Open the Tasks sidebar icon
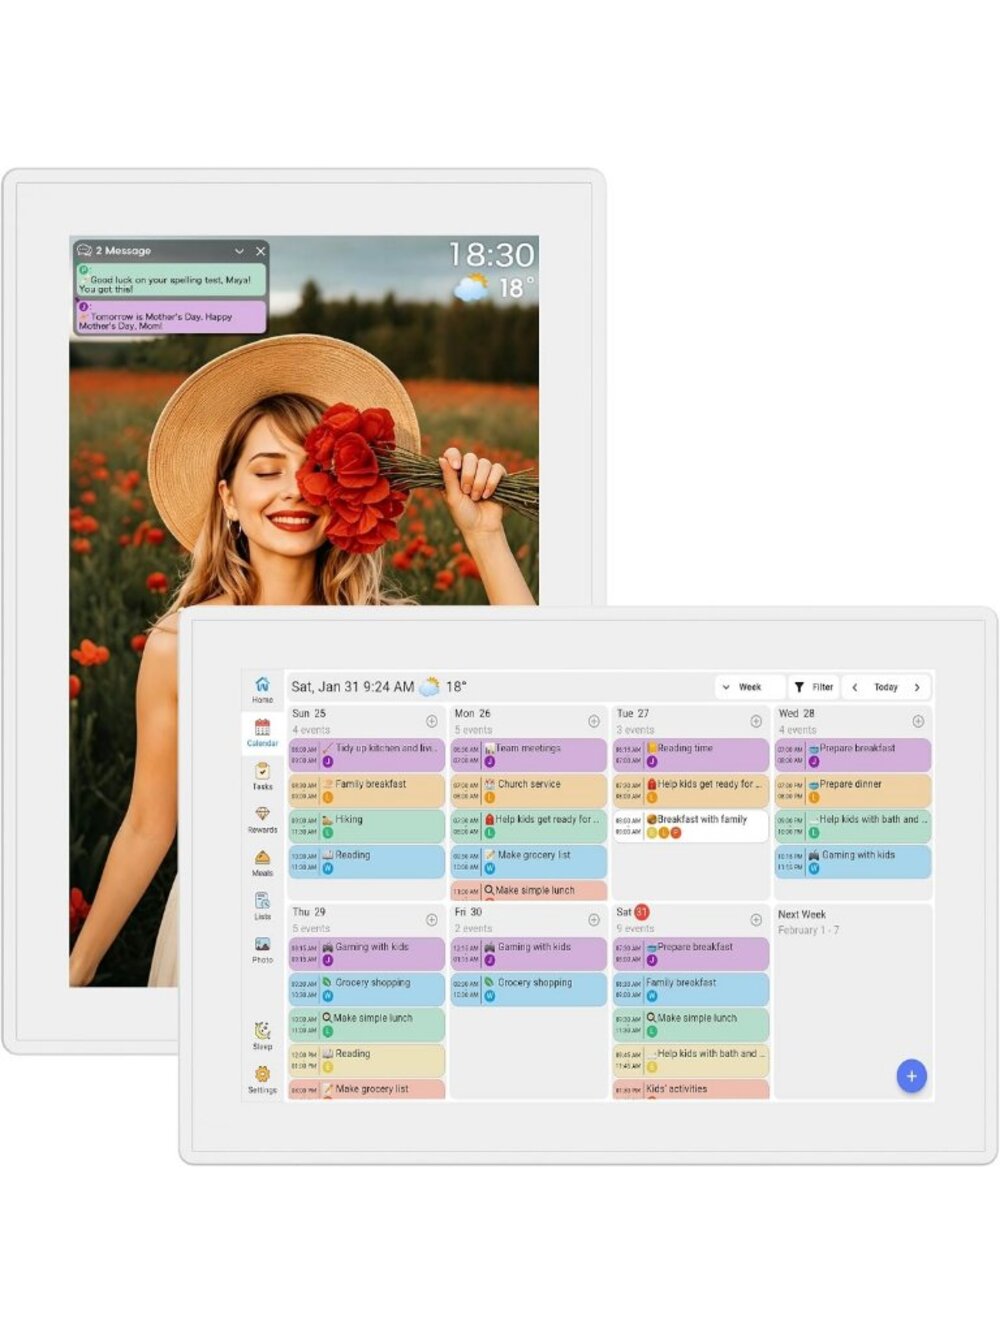Screen dimensions: 1000x1333 pos(262,776)
